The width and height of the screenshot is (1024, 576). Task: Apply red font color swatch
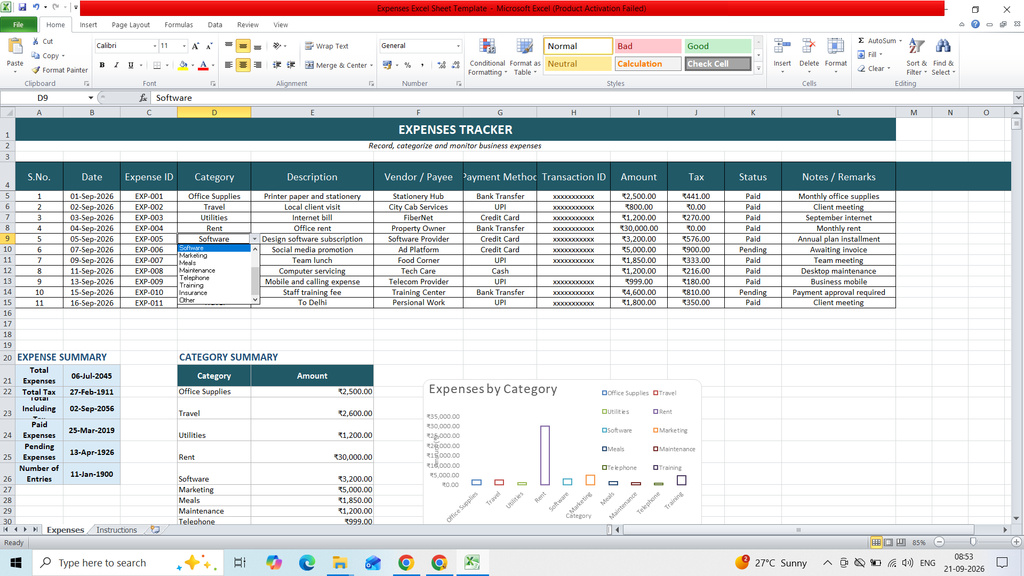pyautogui.click(x=203, y=65)
